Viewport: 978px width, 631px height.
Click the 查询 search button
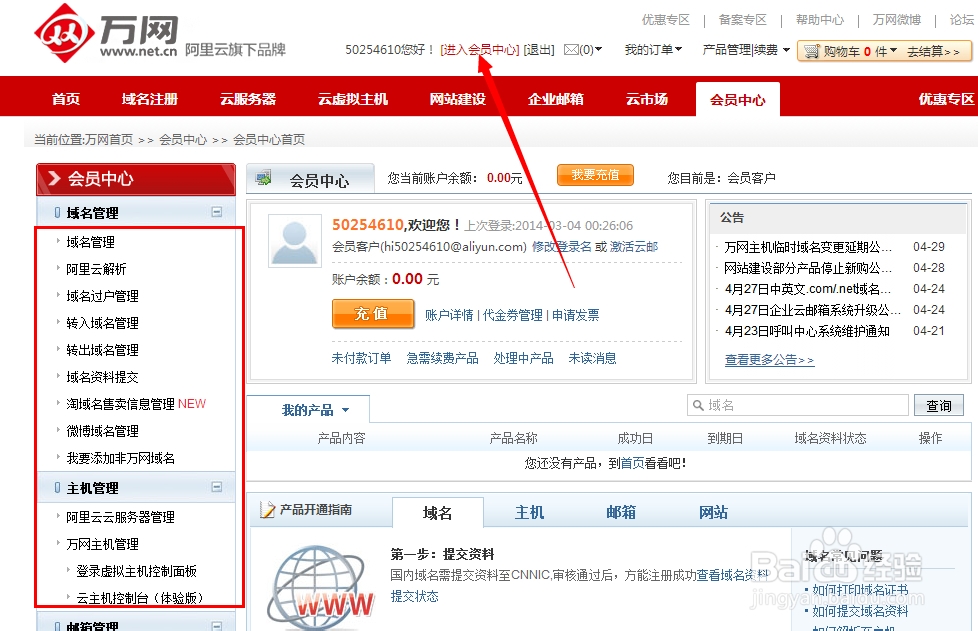(x=939, y=405)
